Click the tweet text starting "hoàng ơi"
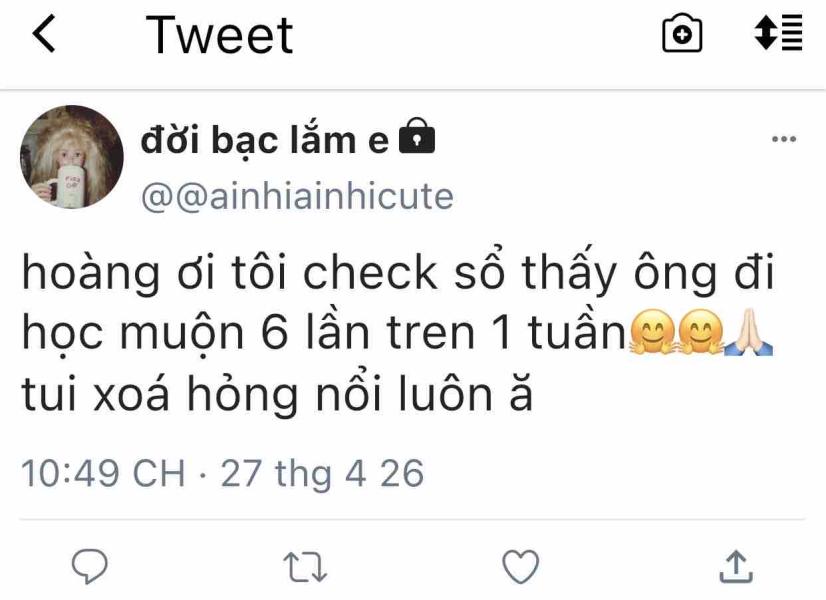This screenshot has height=600, width=826. 398,334
